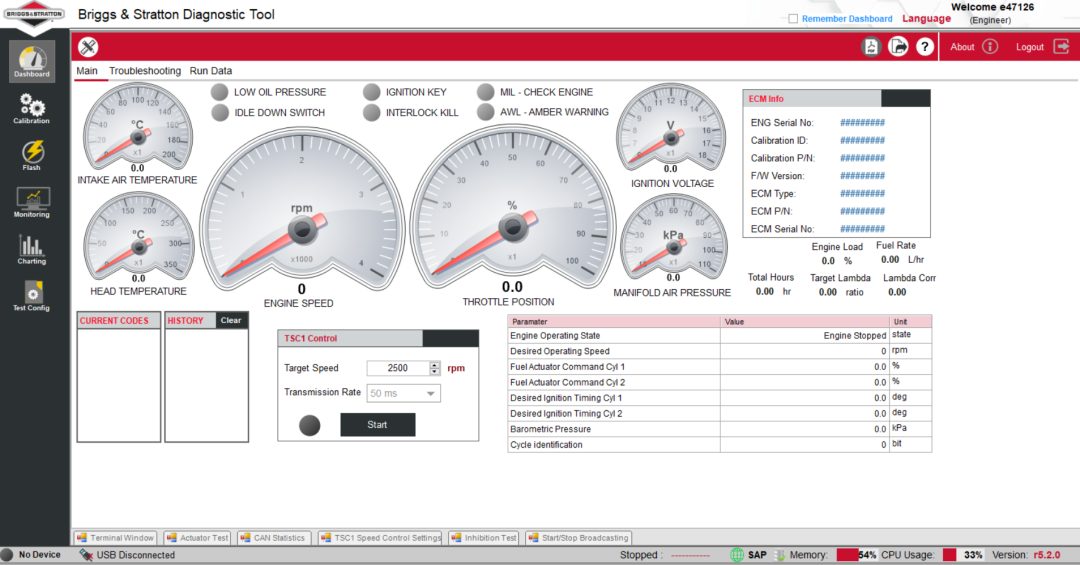Click the Target Speed input field

click(x=397, y=368)
